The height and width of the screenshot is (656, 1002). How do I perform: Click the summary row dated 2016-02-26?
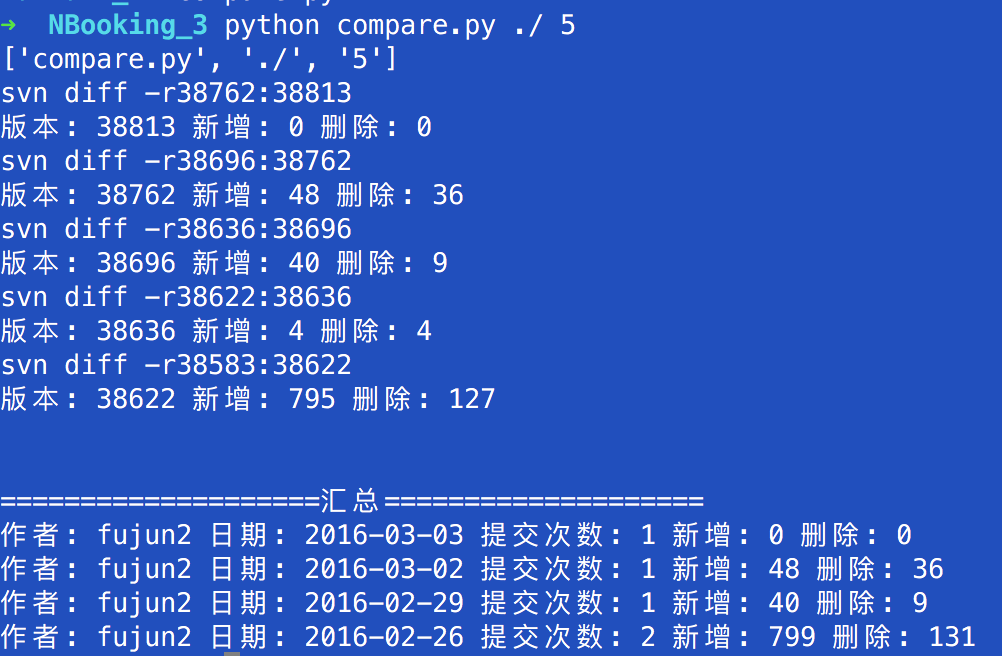pyautogui.click(x=488, y=637)
